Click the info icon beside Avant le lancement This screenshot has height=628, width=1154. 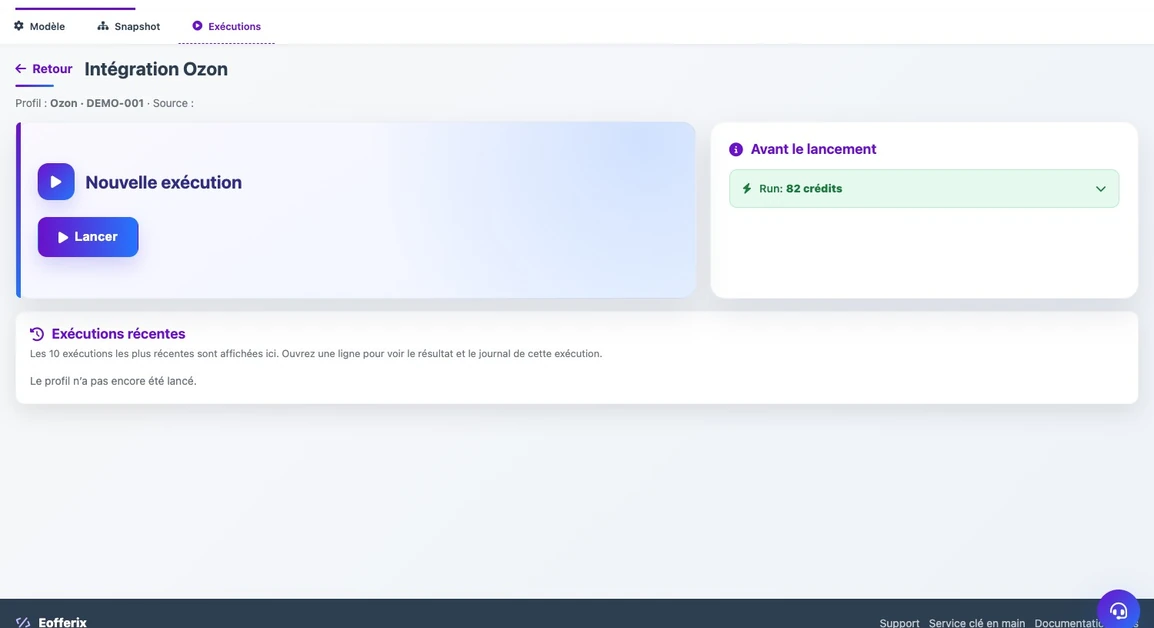736,149
